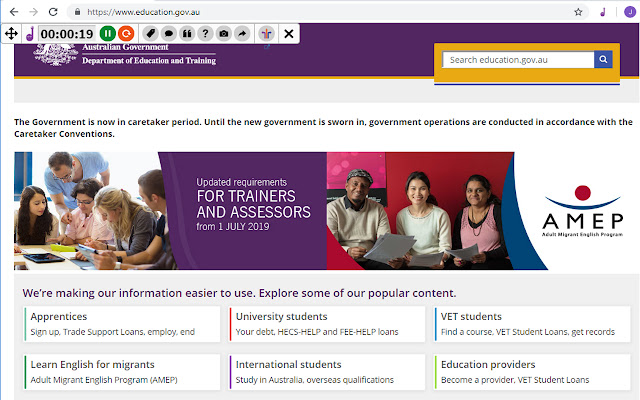Open help with the question mark icon
This screenshot has width=640, height=400.
(205, 33)
